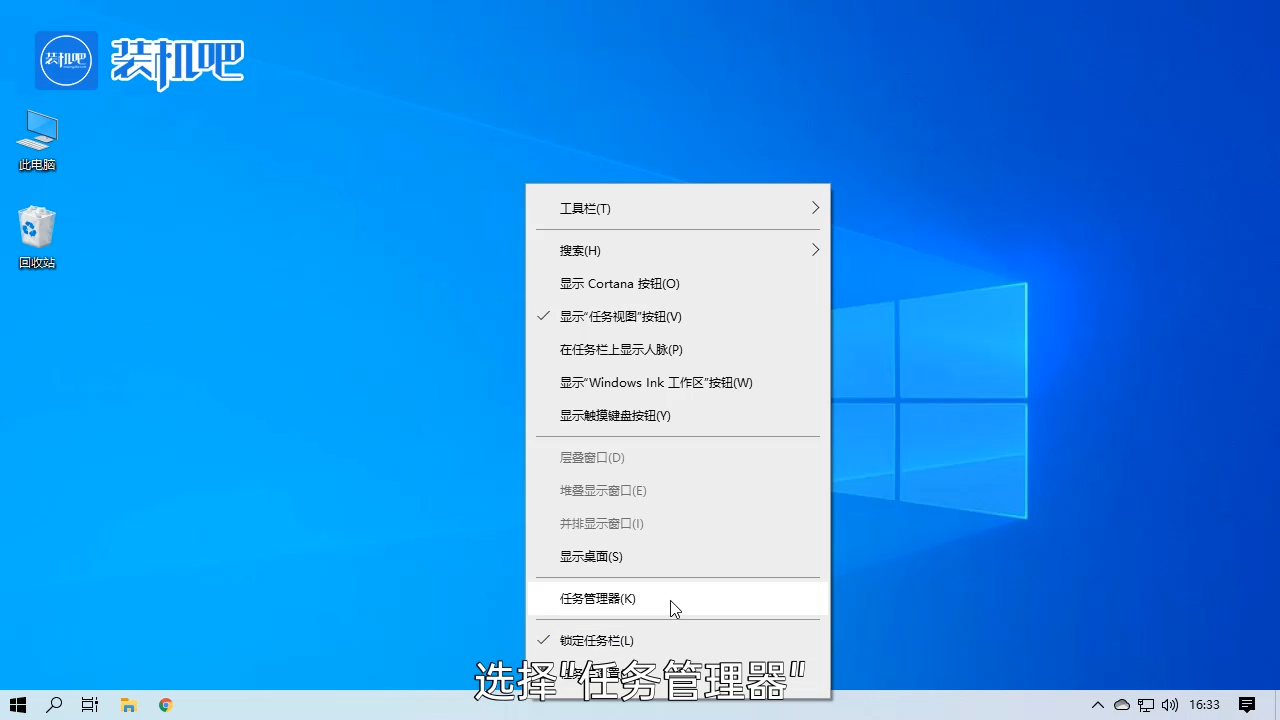Click 显示触摸键盘按钮(Y) menu entry

[615, 416]
